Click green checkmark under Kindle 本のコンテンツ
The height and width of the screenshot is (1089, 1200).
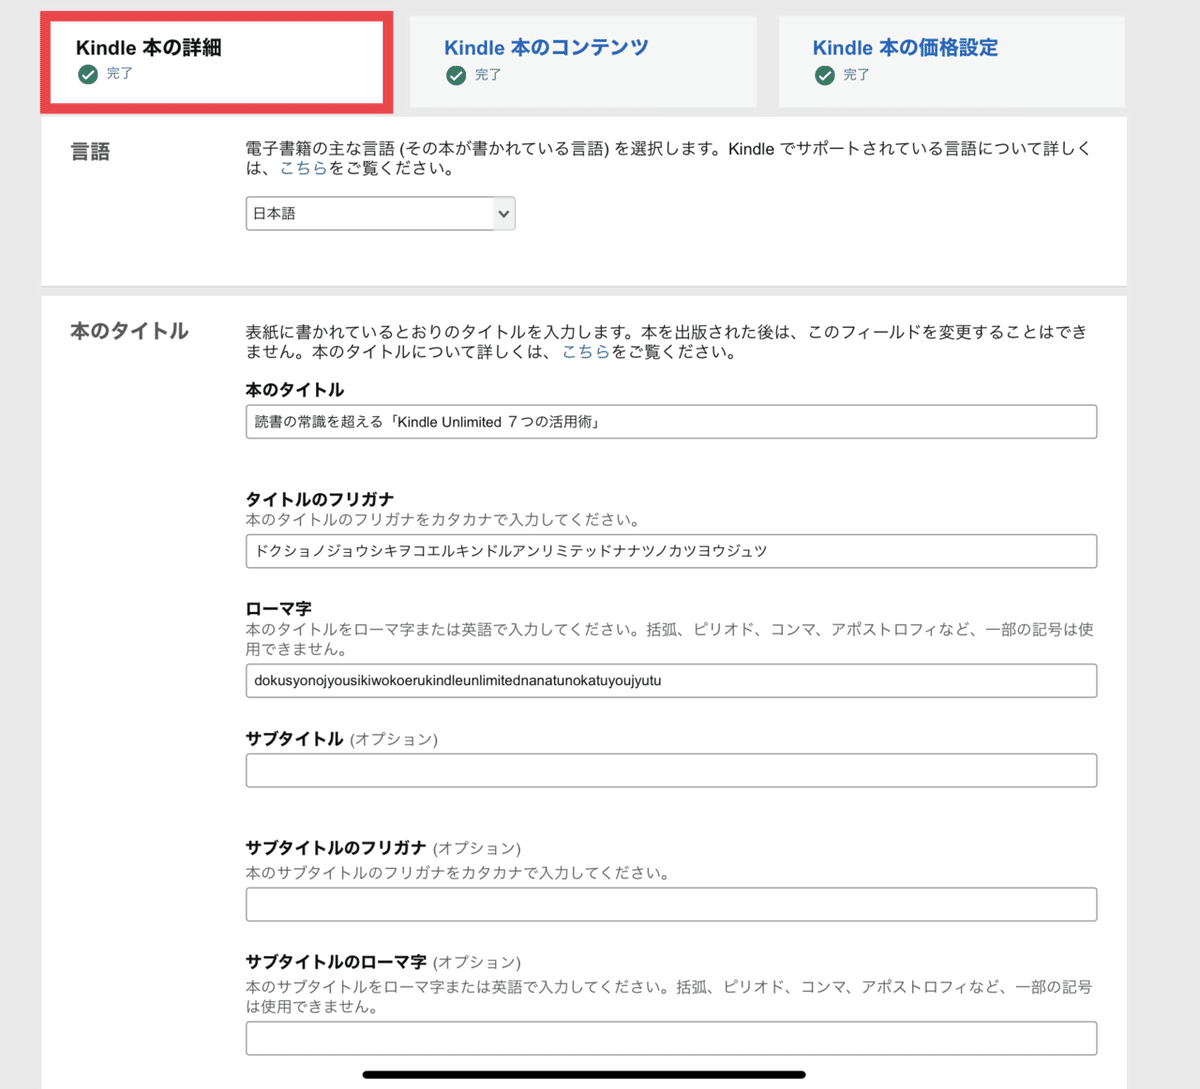click(x=456, y=75)
